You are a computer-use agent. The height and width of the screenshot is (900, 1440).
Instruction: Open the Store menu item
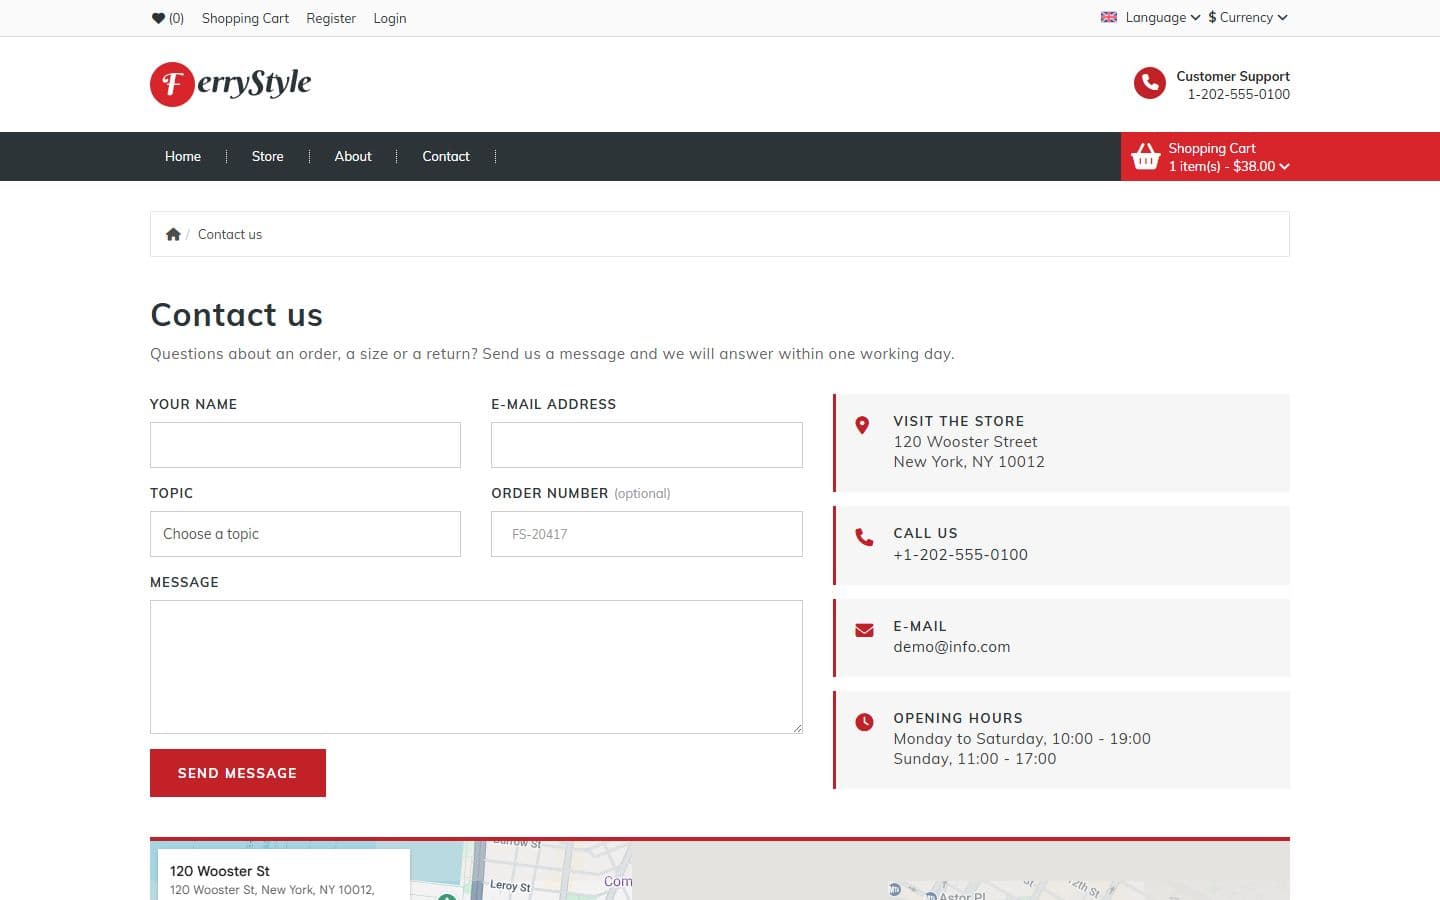(x=267, y=156)
